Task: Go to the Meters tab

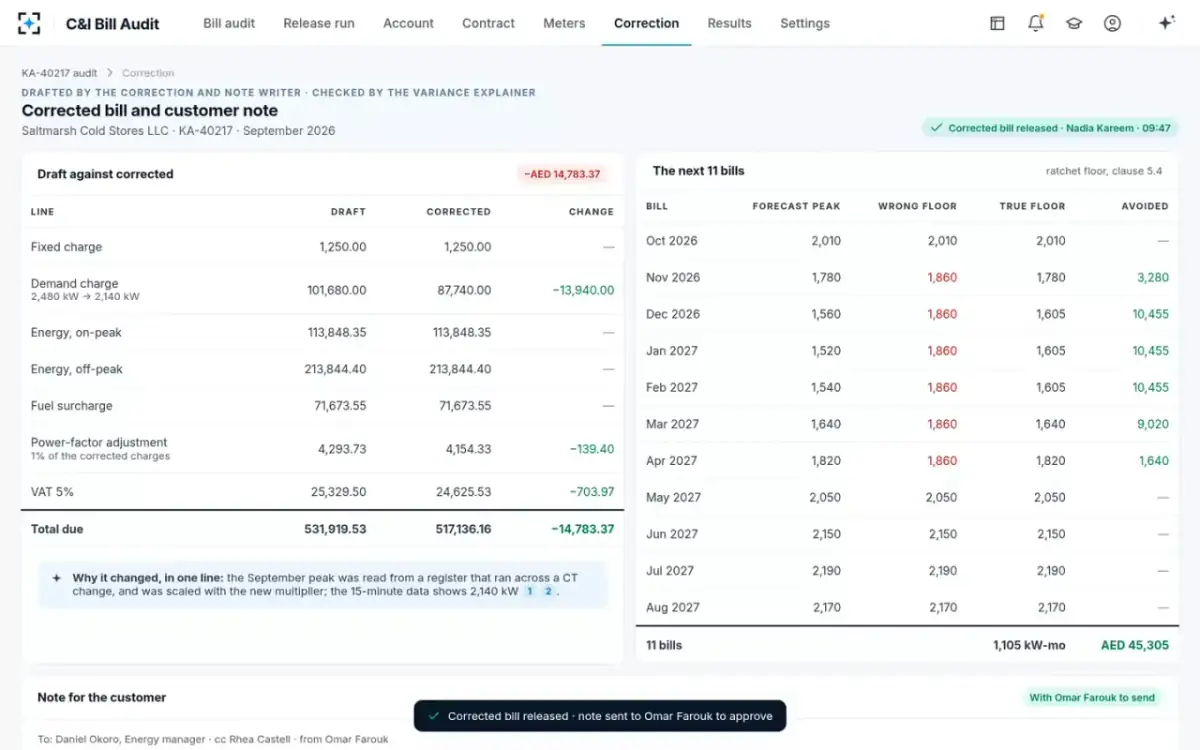Action: pyautogui.click(x=564, y=23)
